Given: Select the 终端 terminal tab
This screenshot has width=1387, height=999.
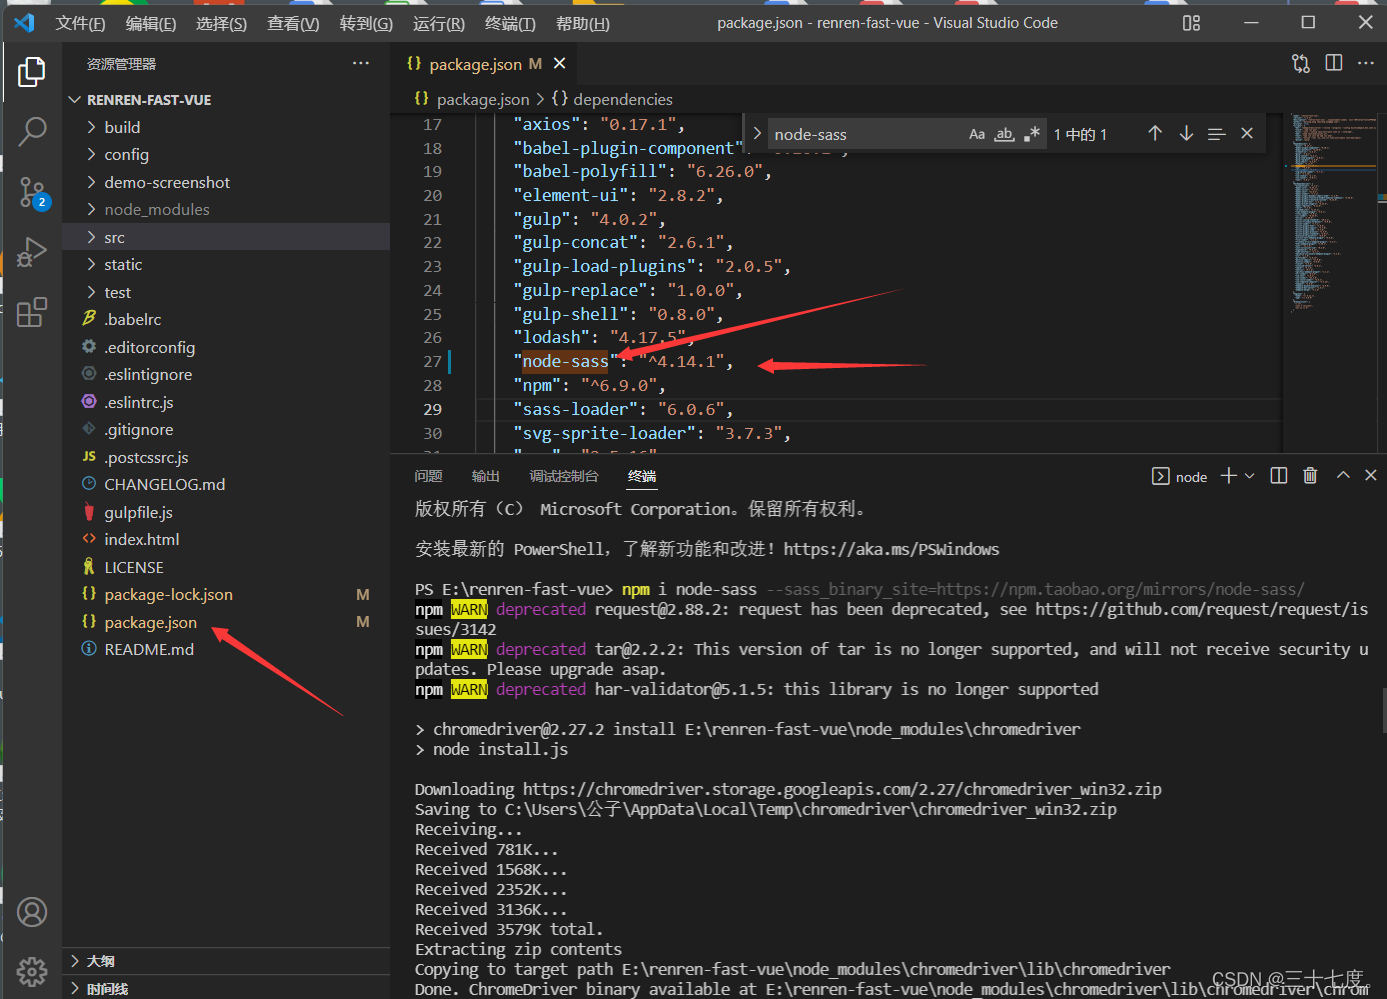Looking at the screenshot, I should [x=642, y=476].
